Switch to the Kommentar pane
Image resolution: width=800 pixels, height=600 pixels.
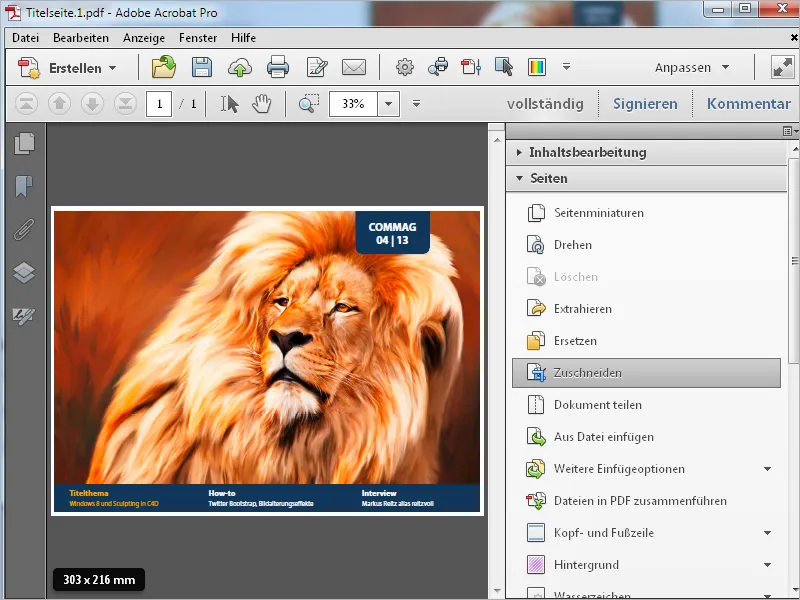click(748, 104)
